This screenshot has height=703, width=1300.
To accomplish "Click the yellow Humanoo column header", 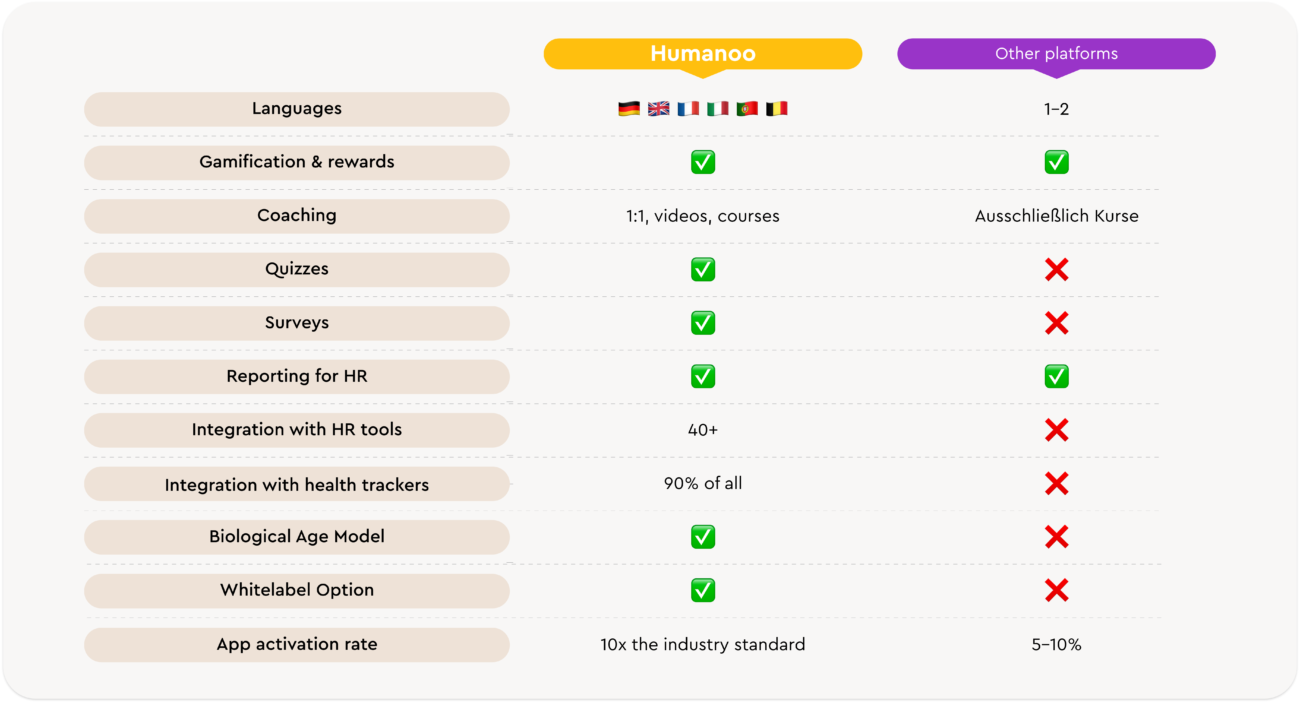I will point(702,54).
